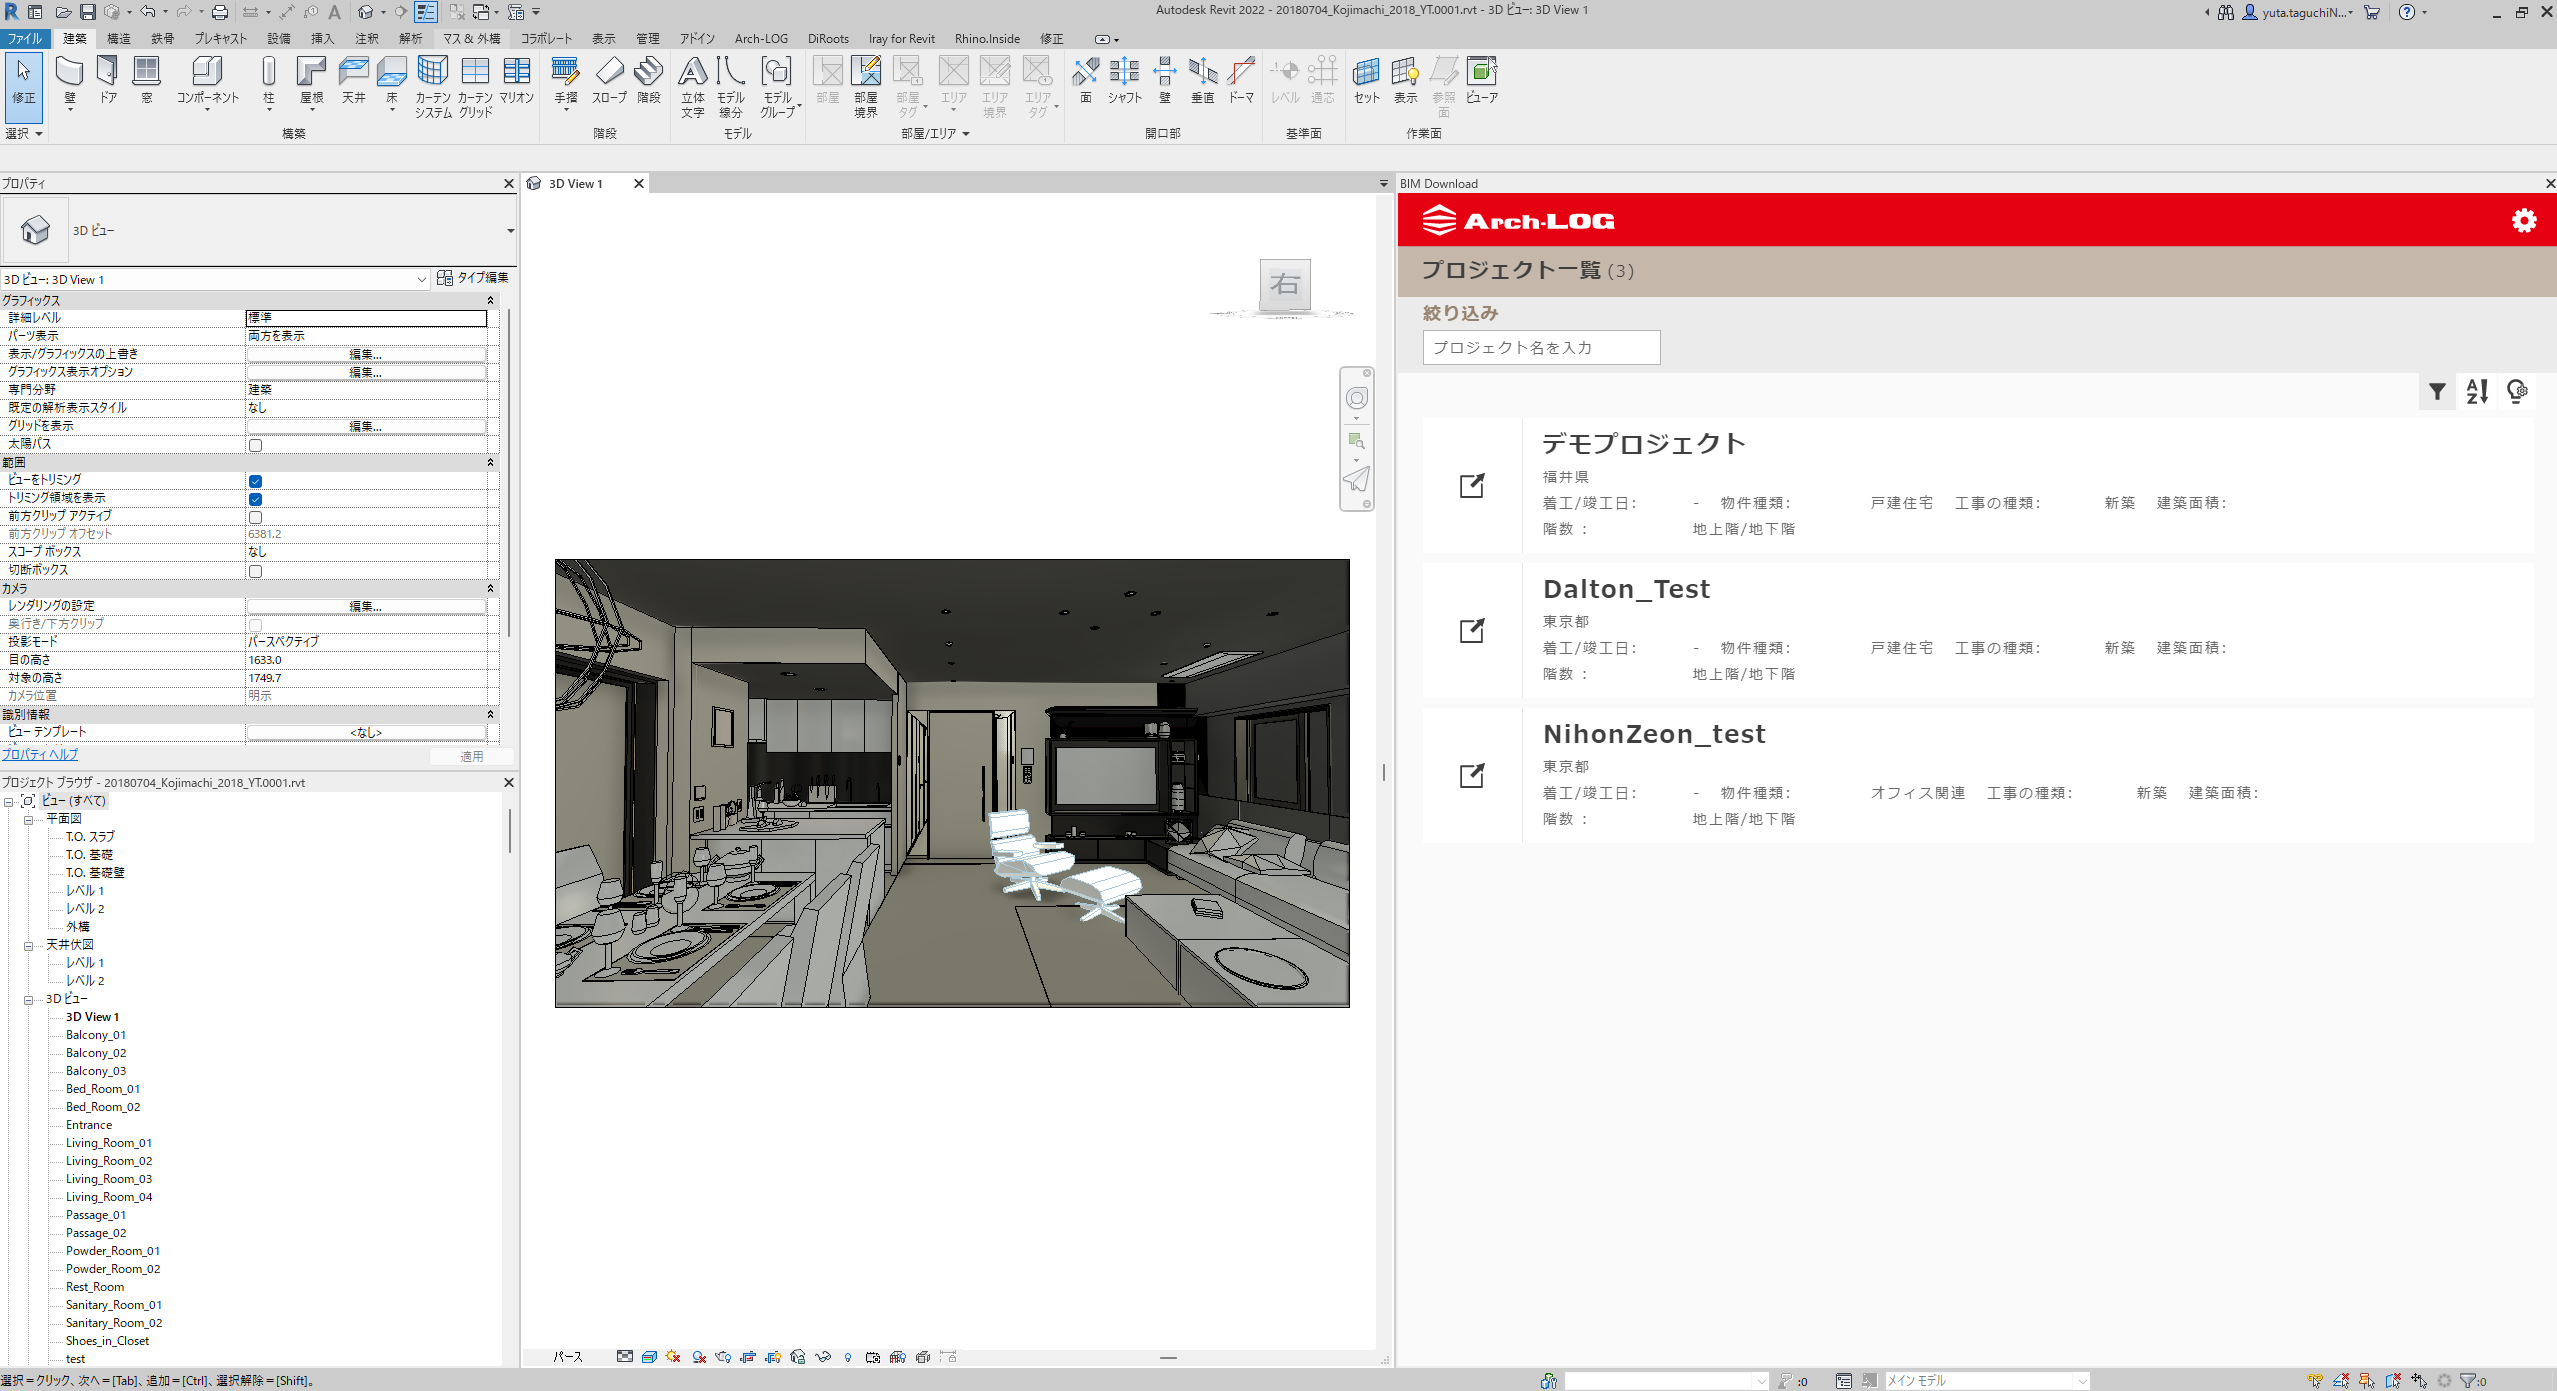Toggle the 切断ボックス (section box) checkbox
Screen dimensions: 2557x1391
(x=256, y=571)
